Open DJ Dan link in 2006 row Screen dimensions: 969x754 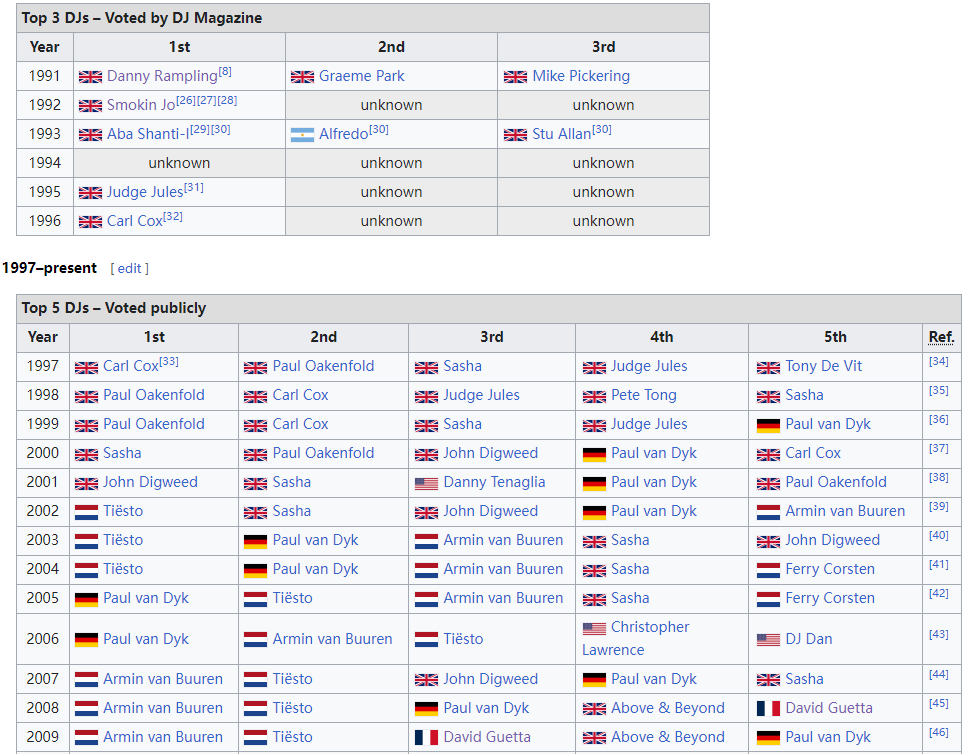pos(808,638)
